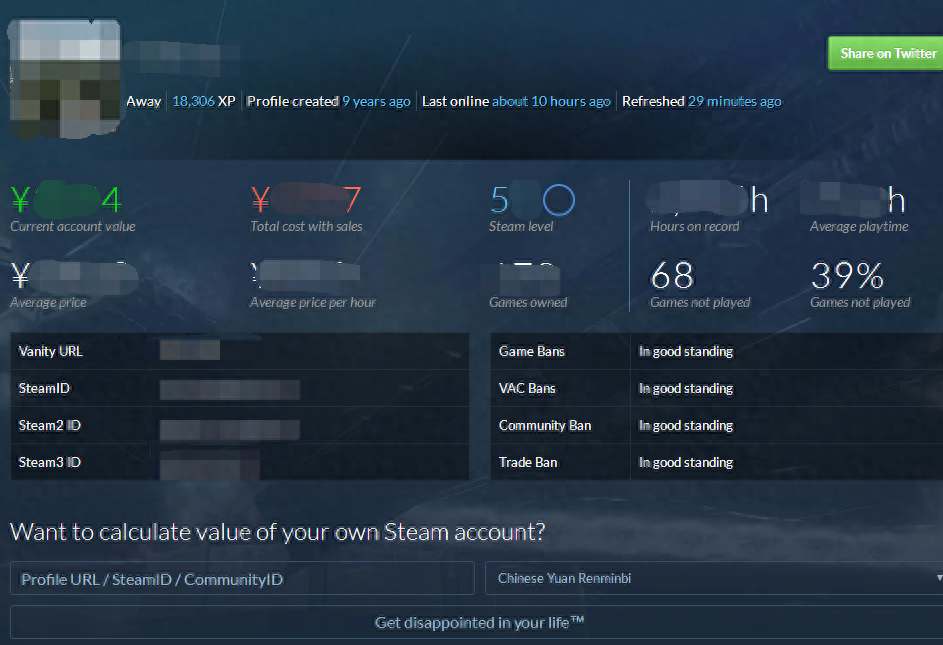Click the 39% games not played stat

pyautogui.click(x=847, y=275)
